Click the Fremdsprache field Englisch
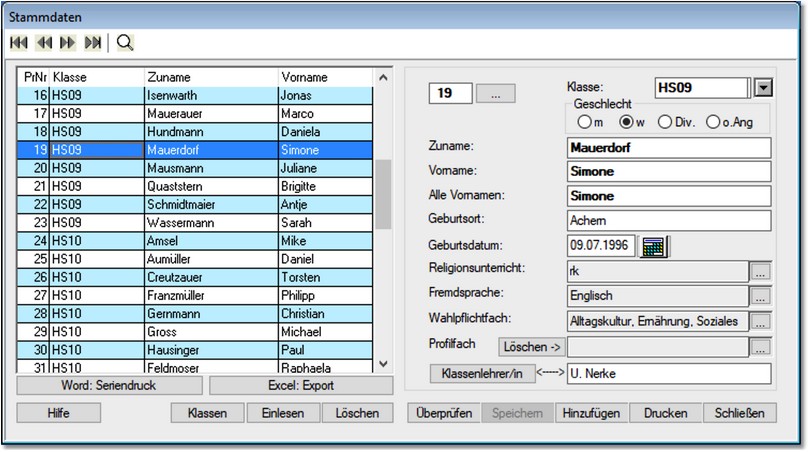 coord(658,296)
